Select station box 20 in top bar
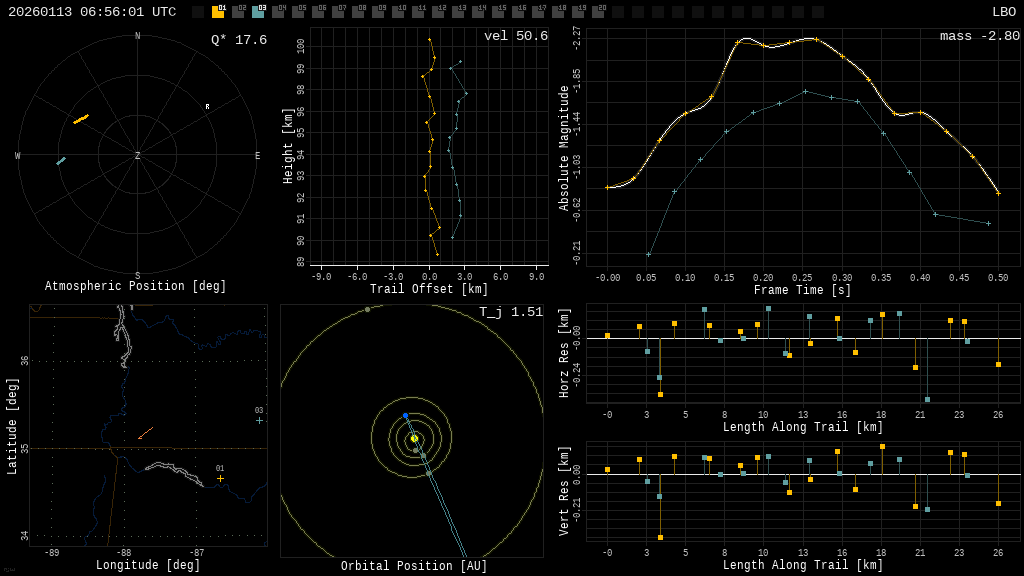The height and width of the screenshot is (576, 1024). pos(598,12)
